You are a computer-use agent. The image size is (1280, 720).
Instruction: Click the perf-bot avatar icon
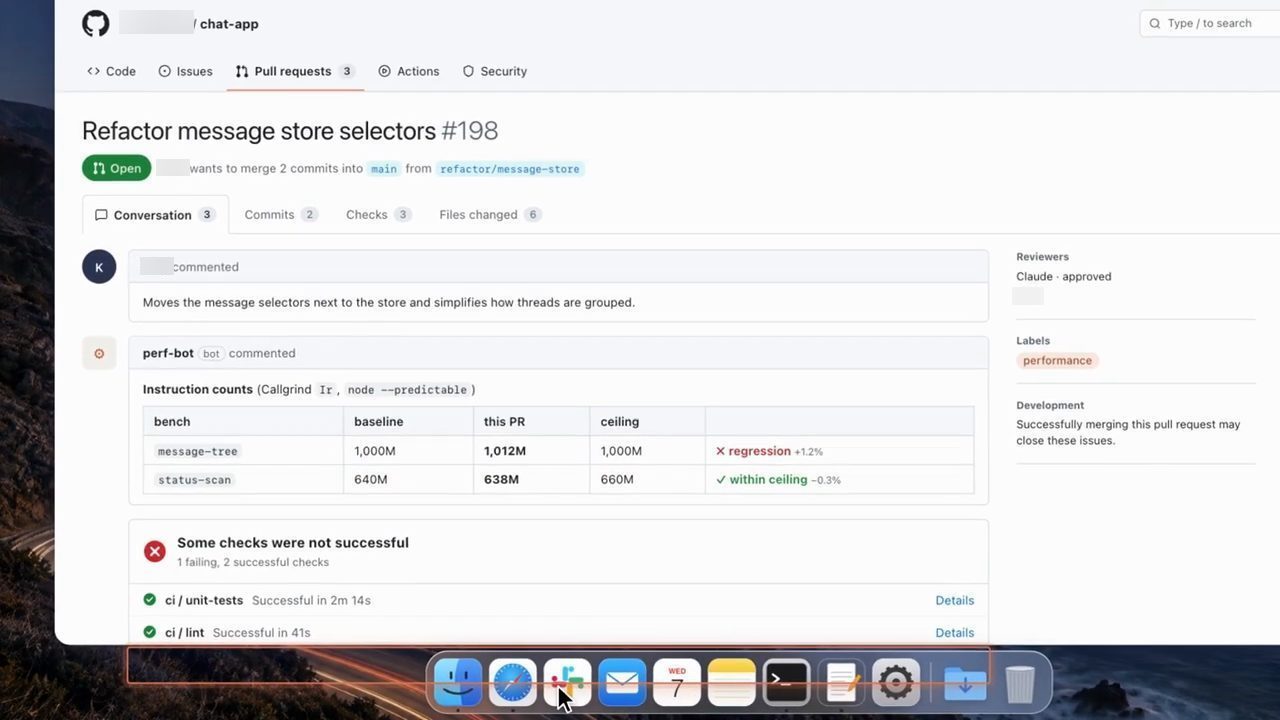pyautogui.click(x=99, y=353)
